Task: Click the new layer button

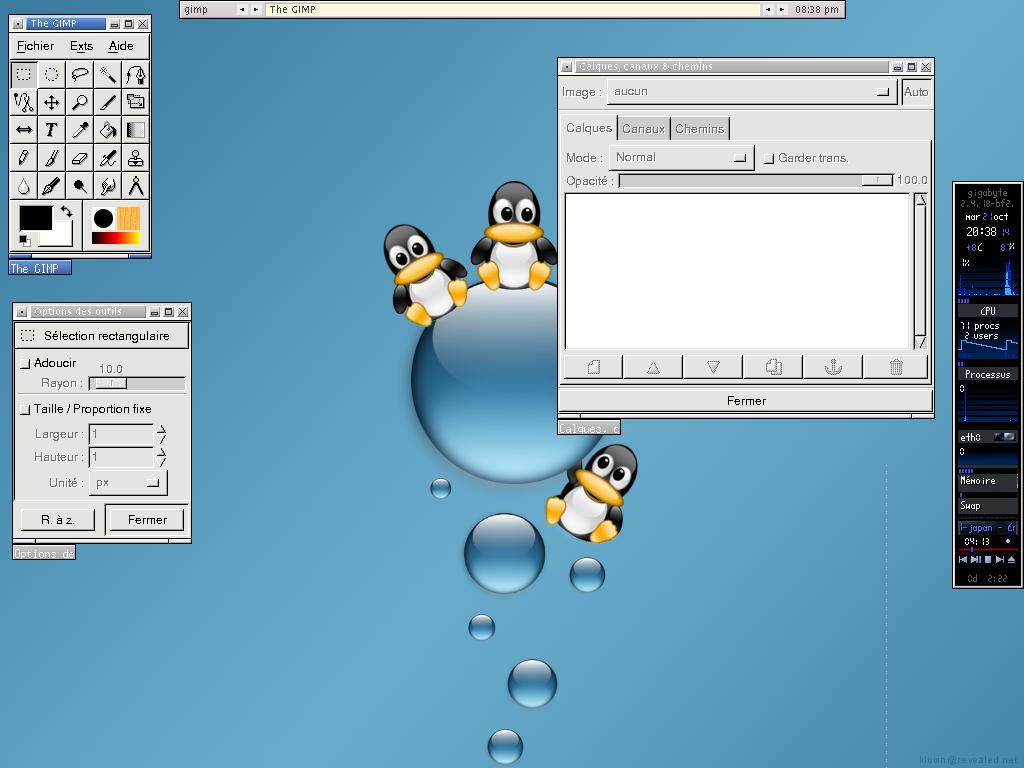Action: [x=593, y=367]
